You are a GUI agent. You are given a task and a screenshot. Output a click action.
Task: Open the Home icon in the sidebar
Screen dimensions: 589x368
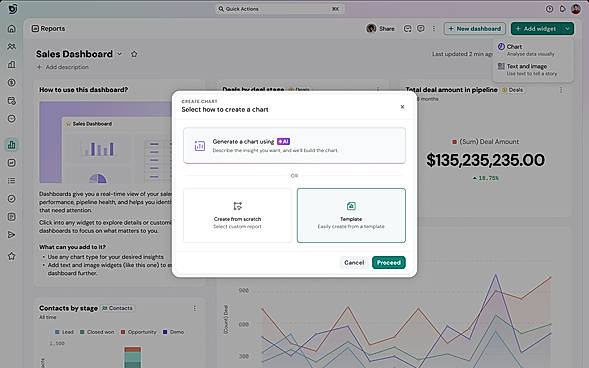(x=12, y=29)
